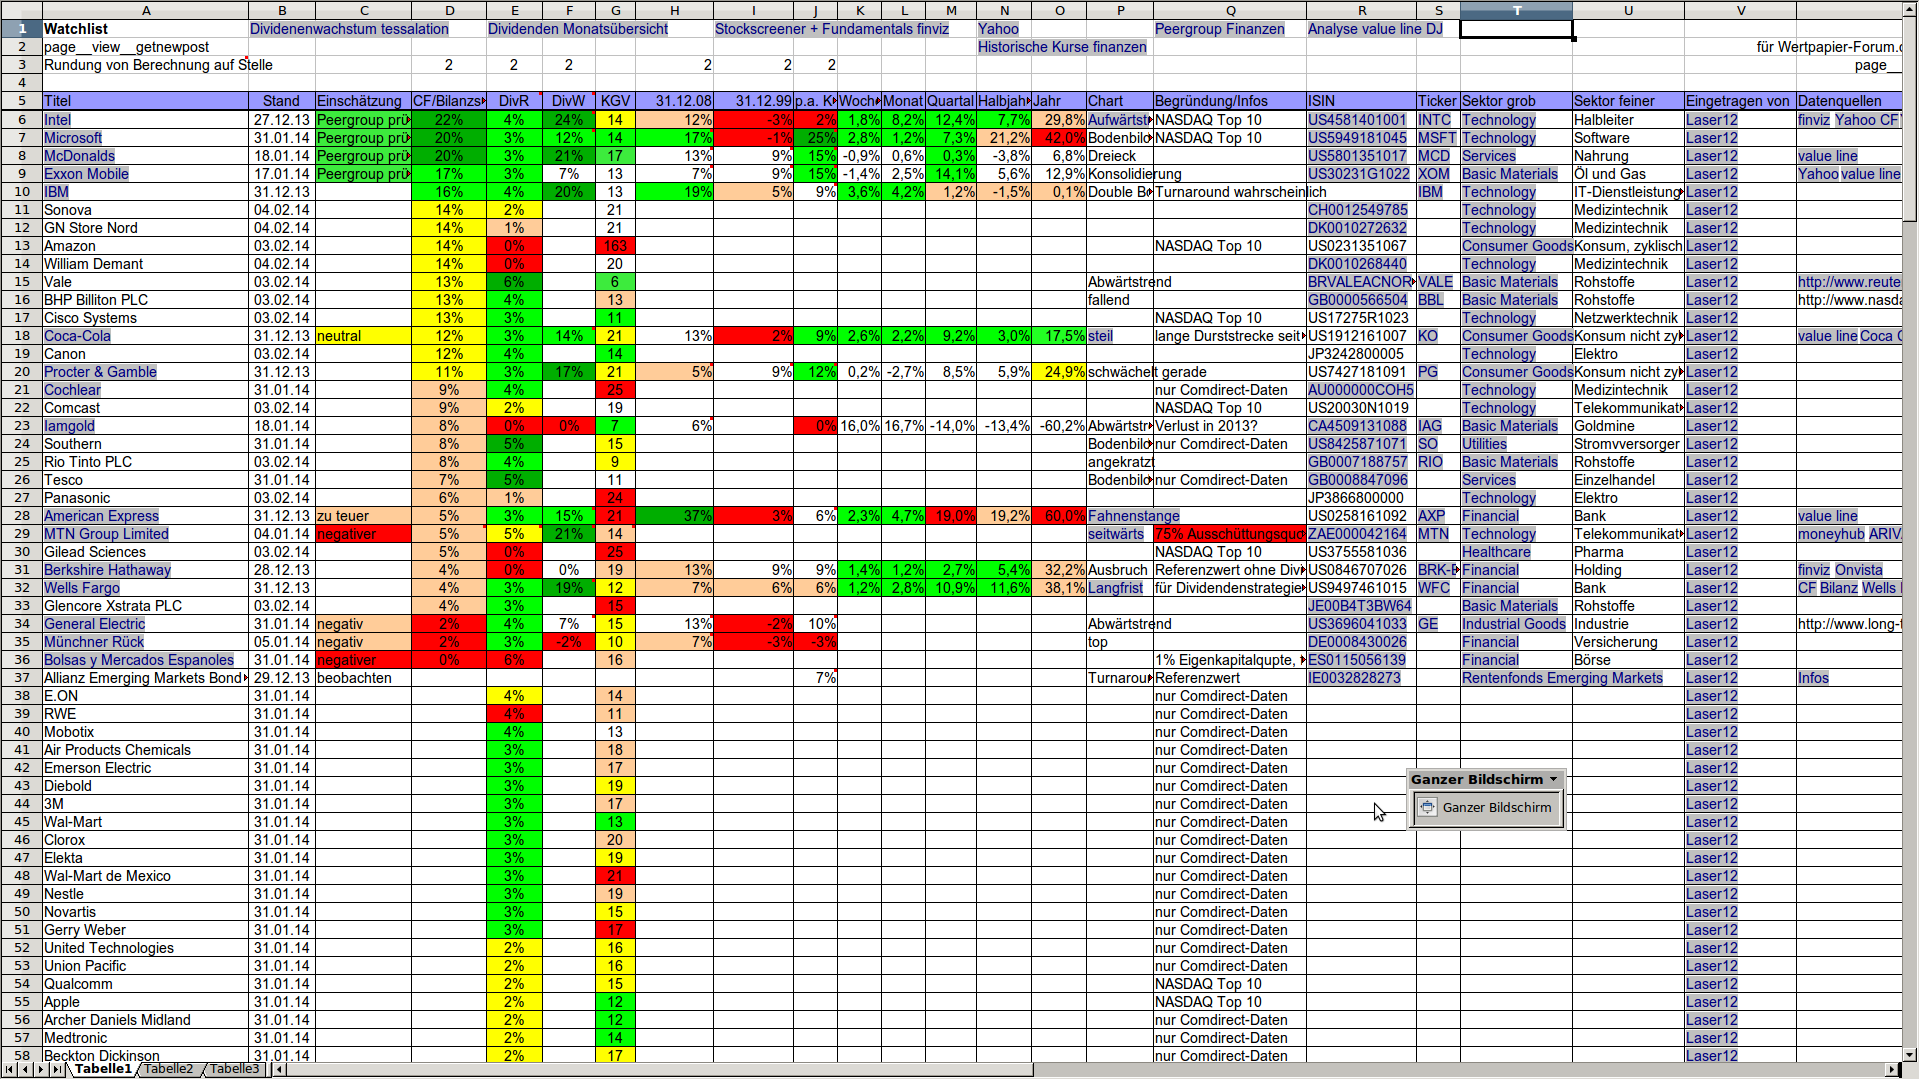Click next sheet navigation arrow
This screenshot has width=1920, height=1080.
pyautogui.click(x=42, y=1069)
